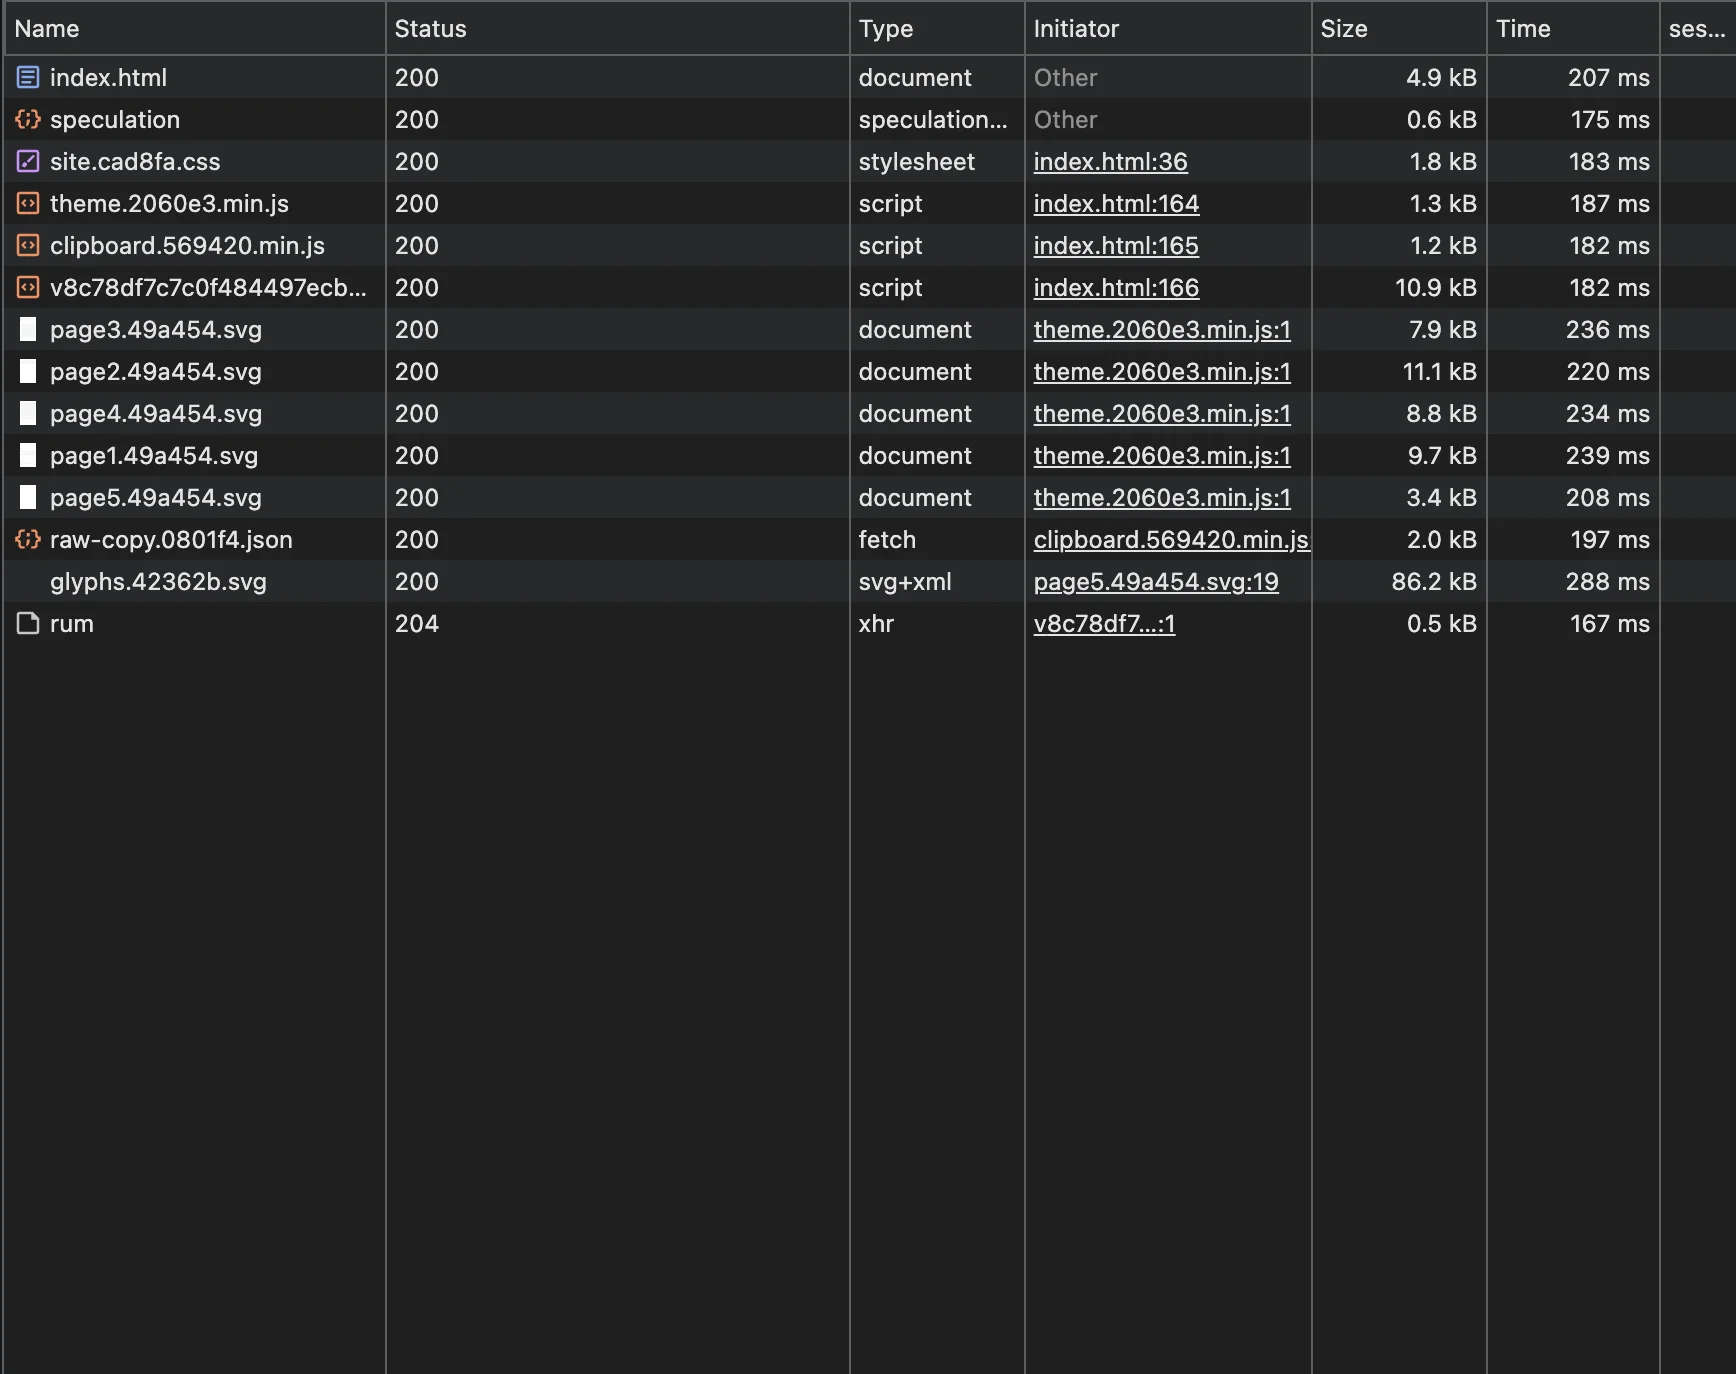
Task: Click the 288 ms time value
Action: [1608, 581]
